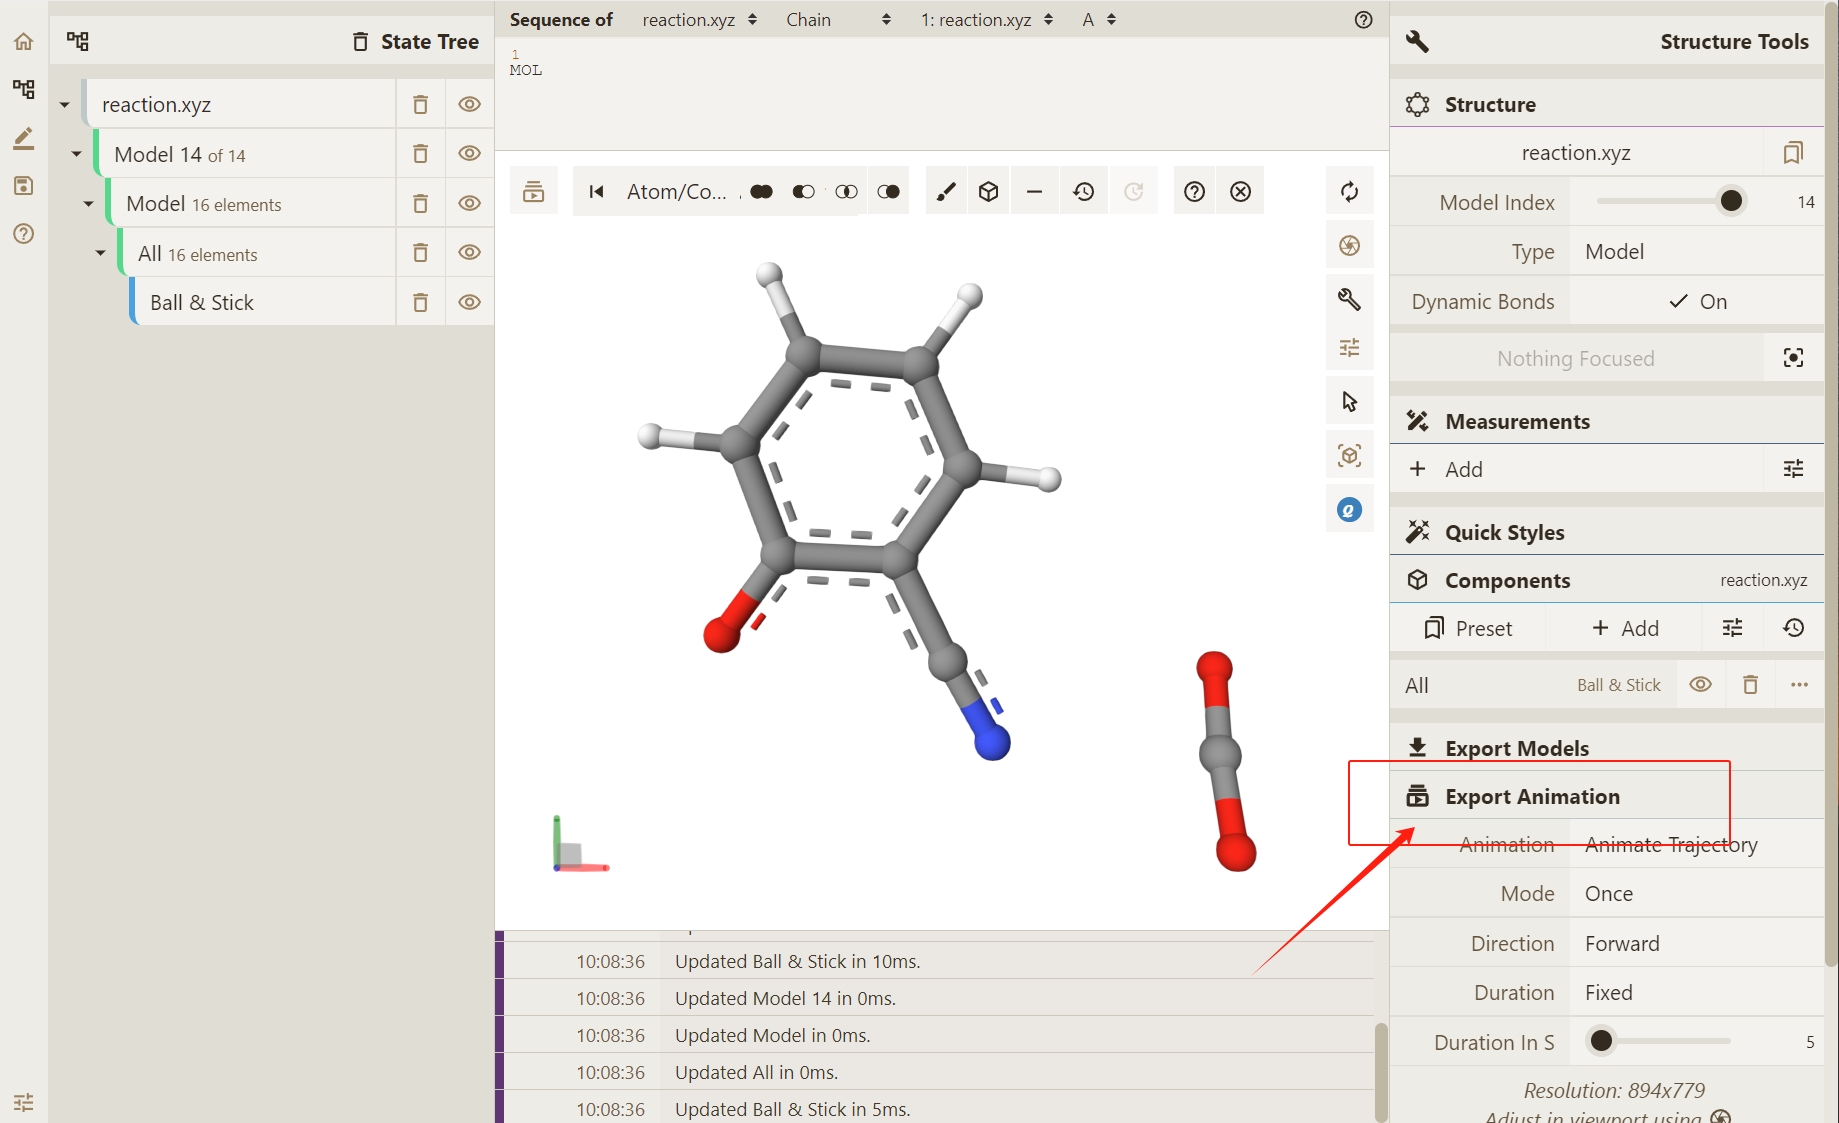Image resolution: width=1839 pixels, height=1123 pixels.
Task: Click the cube representation icon in toolbar
Action: tap(989, 192)
